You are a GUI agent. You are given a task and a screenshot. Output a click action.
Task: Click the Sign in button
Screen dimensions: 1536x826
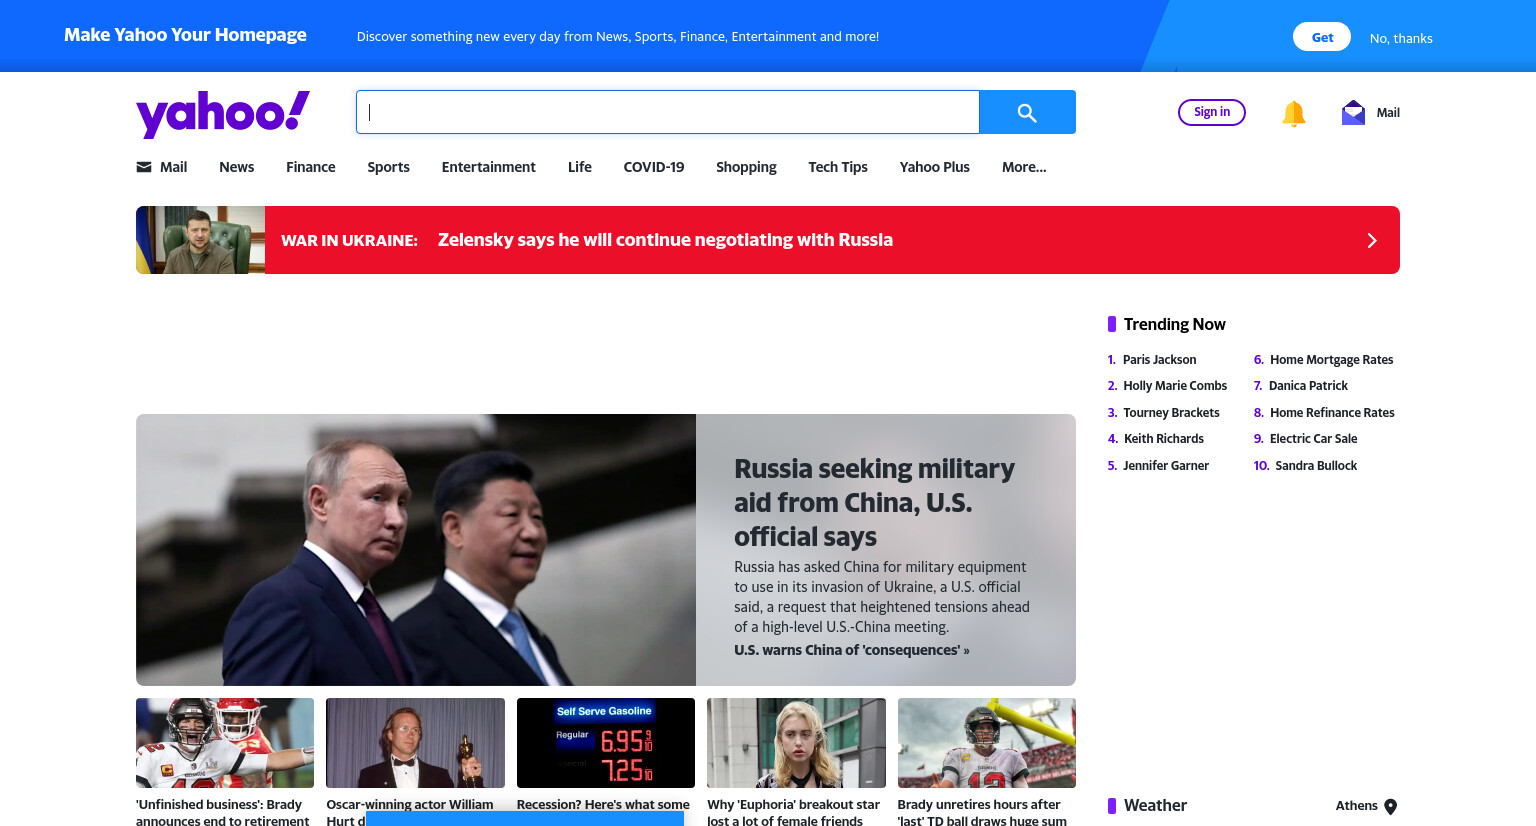pos(1212,112)
